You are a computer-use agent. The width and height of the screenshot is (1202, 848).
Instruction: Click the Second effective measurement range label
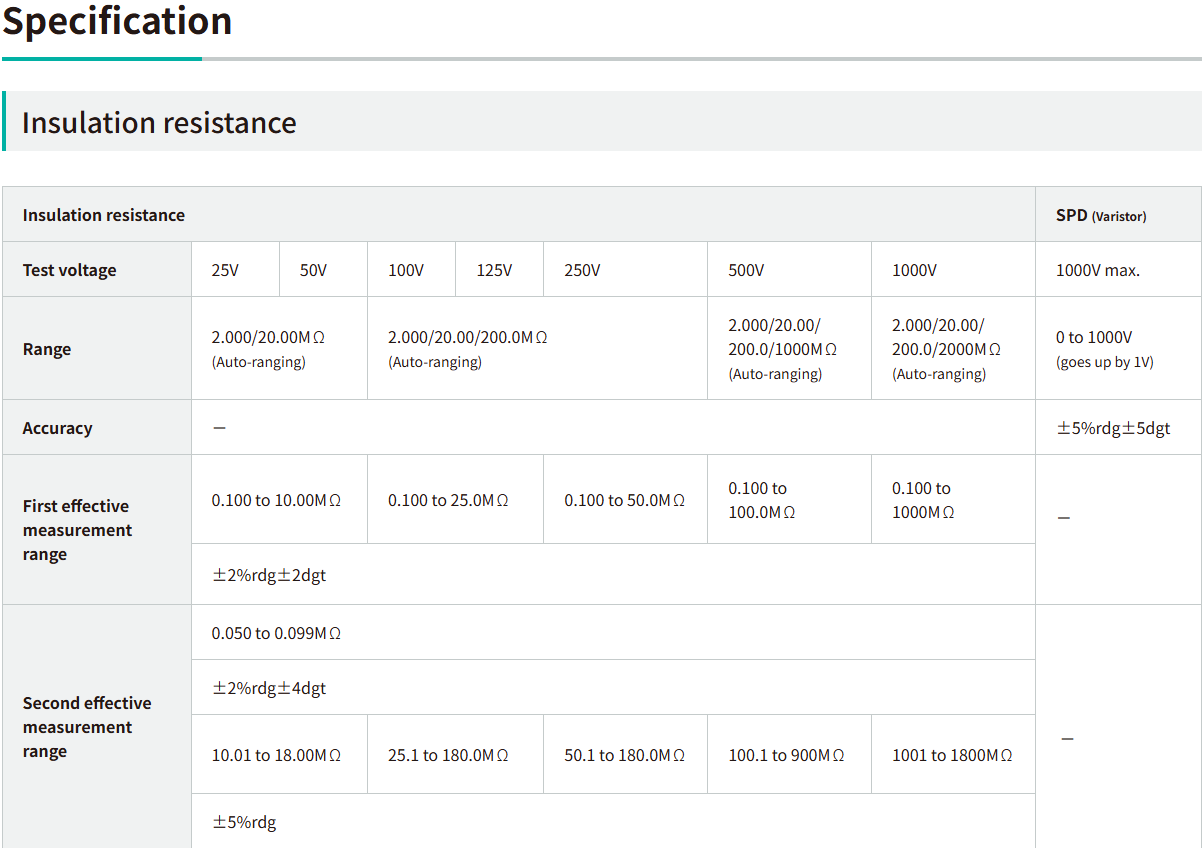(x=87, y=727)
